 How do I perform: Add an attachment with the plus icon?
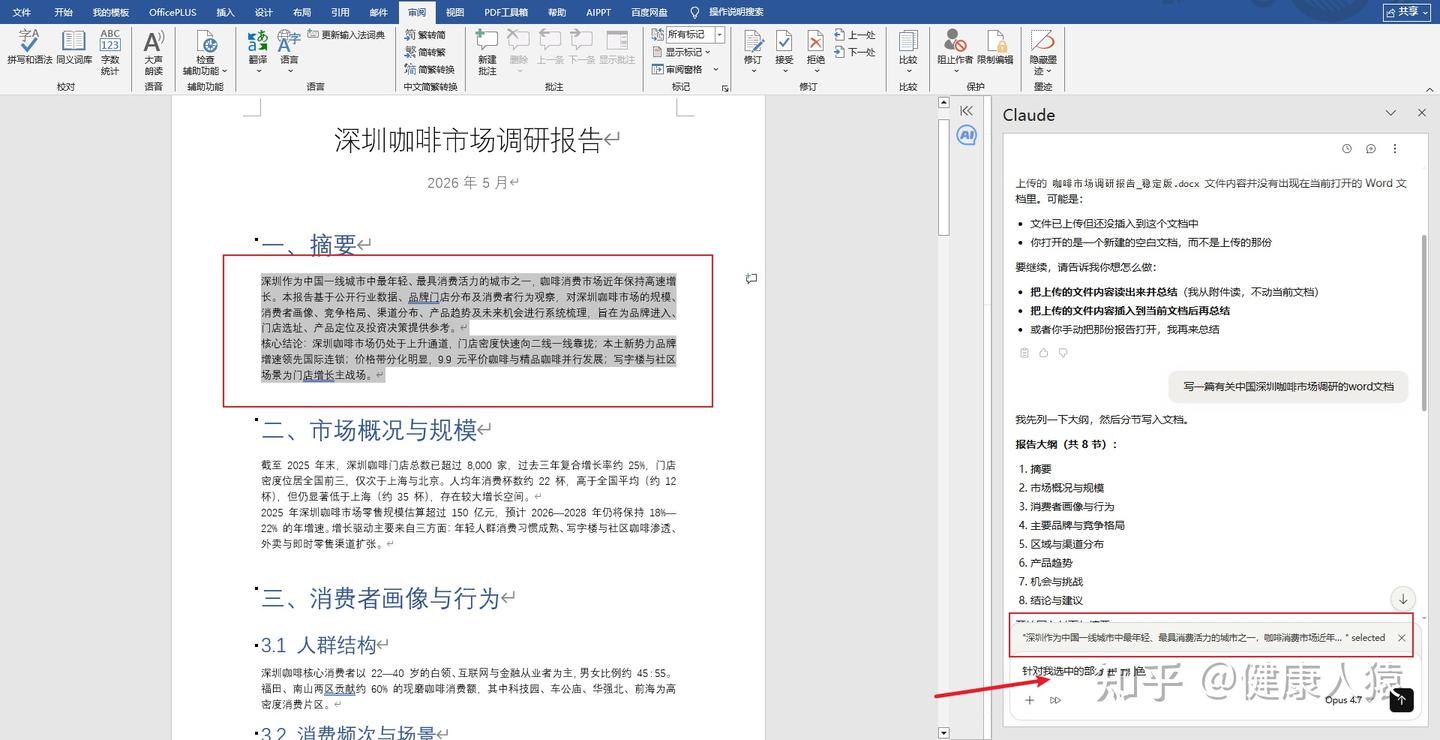(x=1029, y=700)
